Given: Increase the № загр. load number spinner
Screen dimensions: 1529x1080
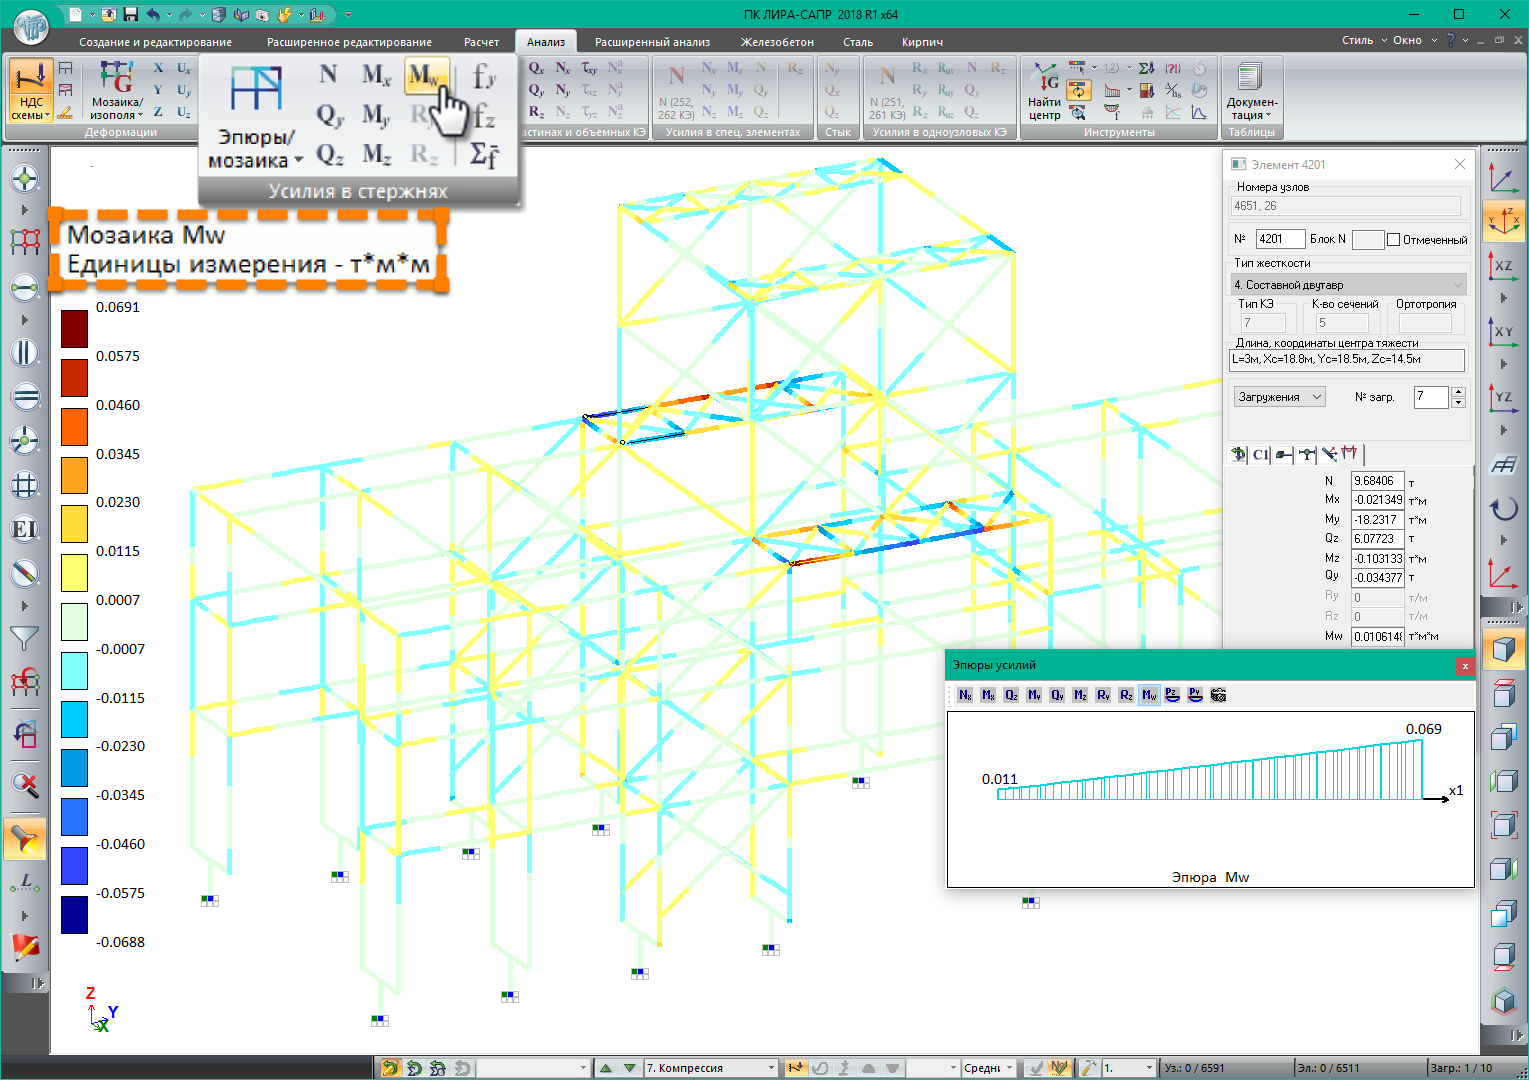Looking at the screenshot, I should click(x=1458, y=392).
